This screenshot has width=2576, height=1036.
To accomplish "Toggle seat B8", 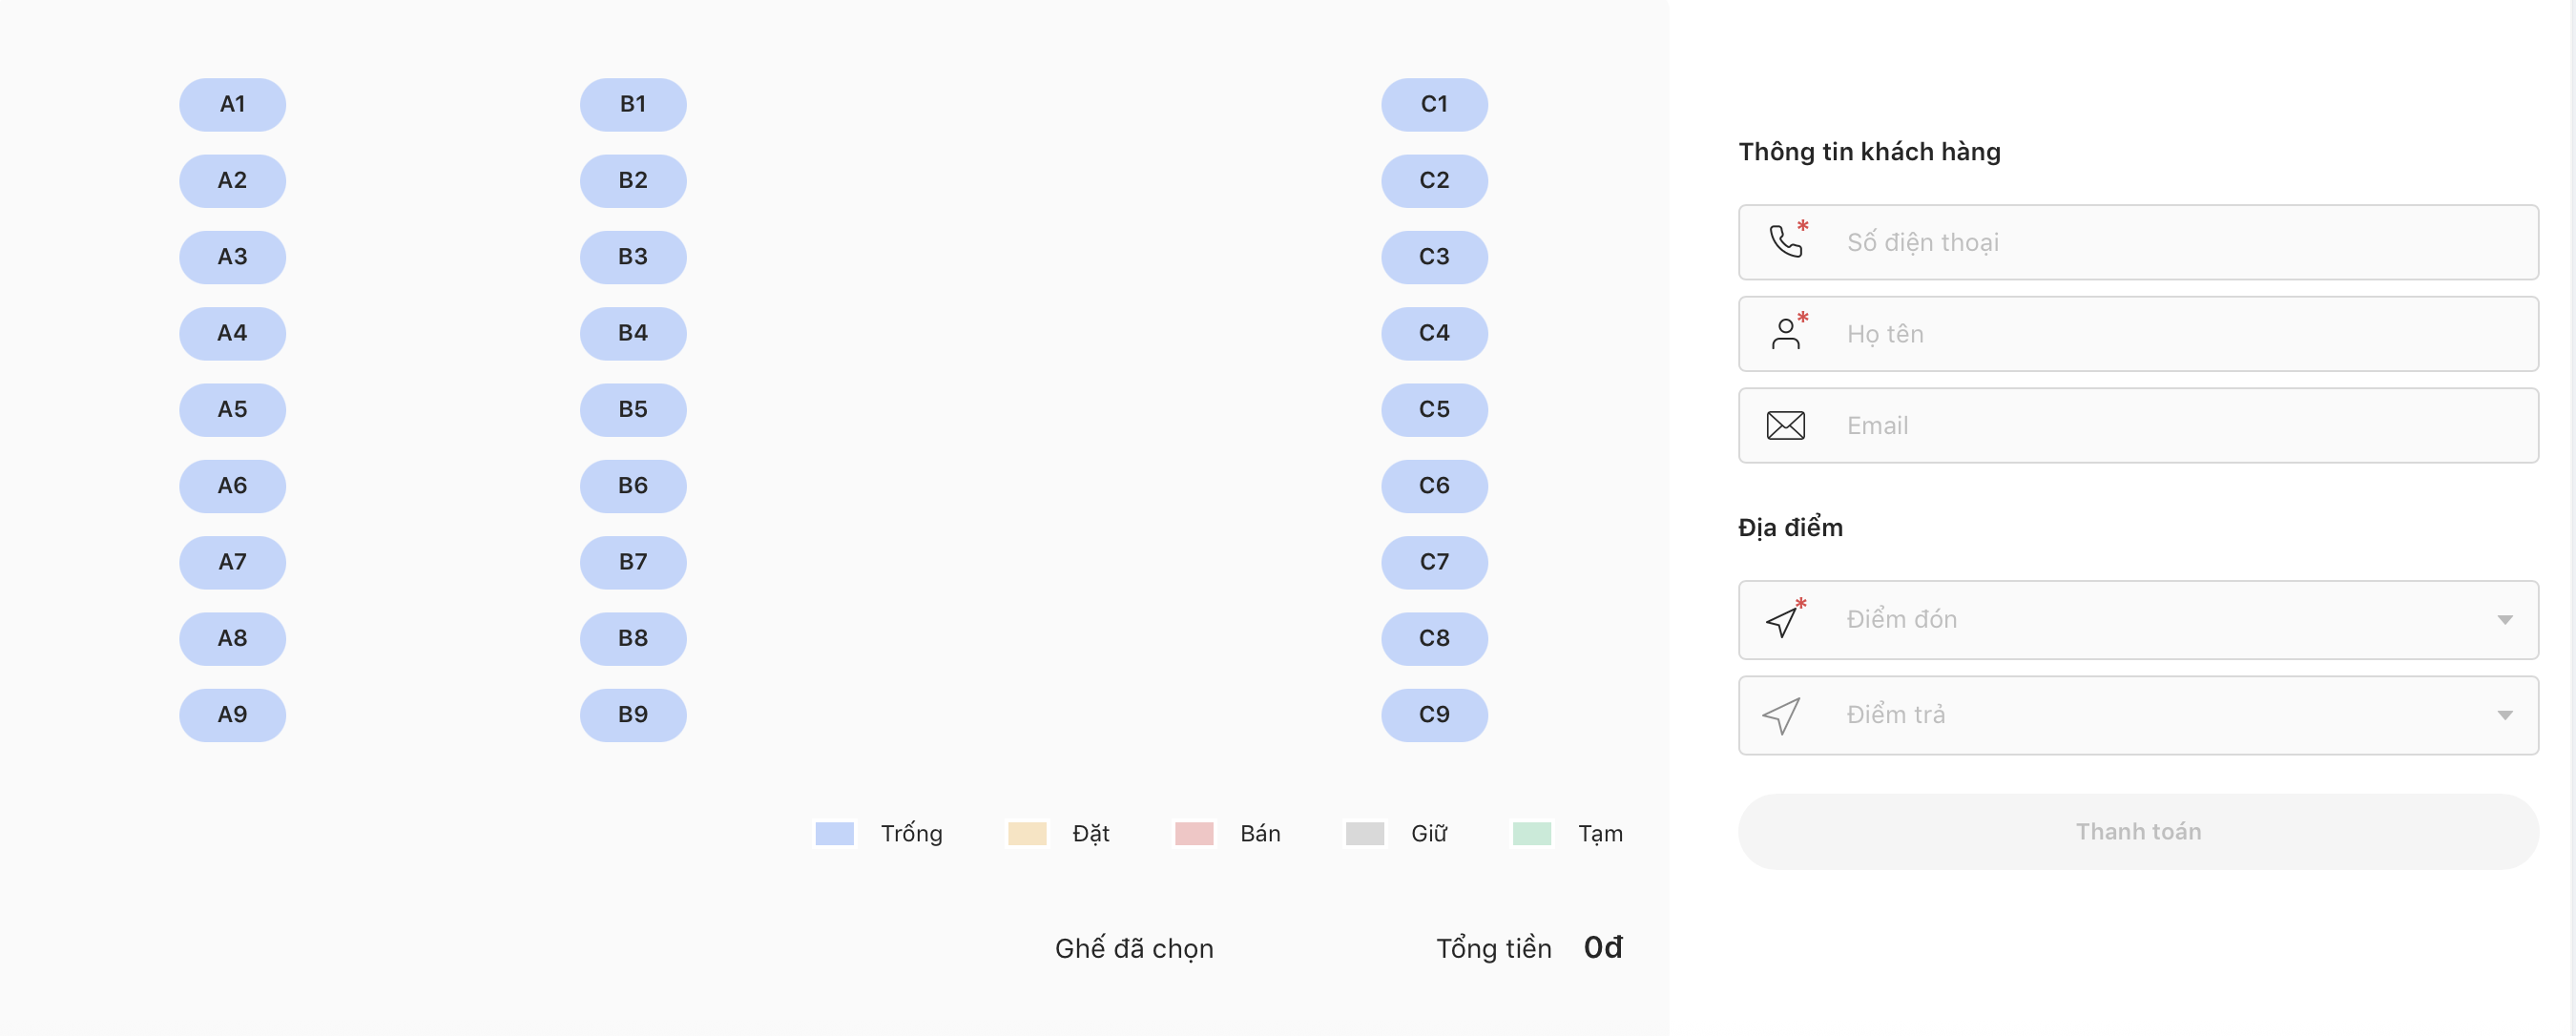I will 633,638.
